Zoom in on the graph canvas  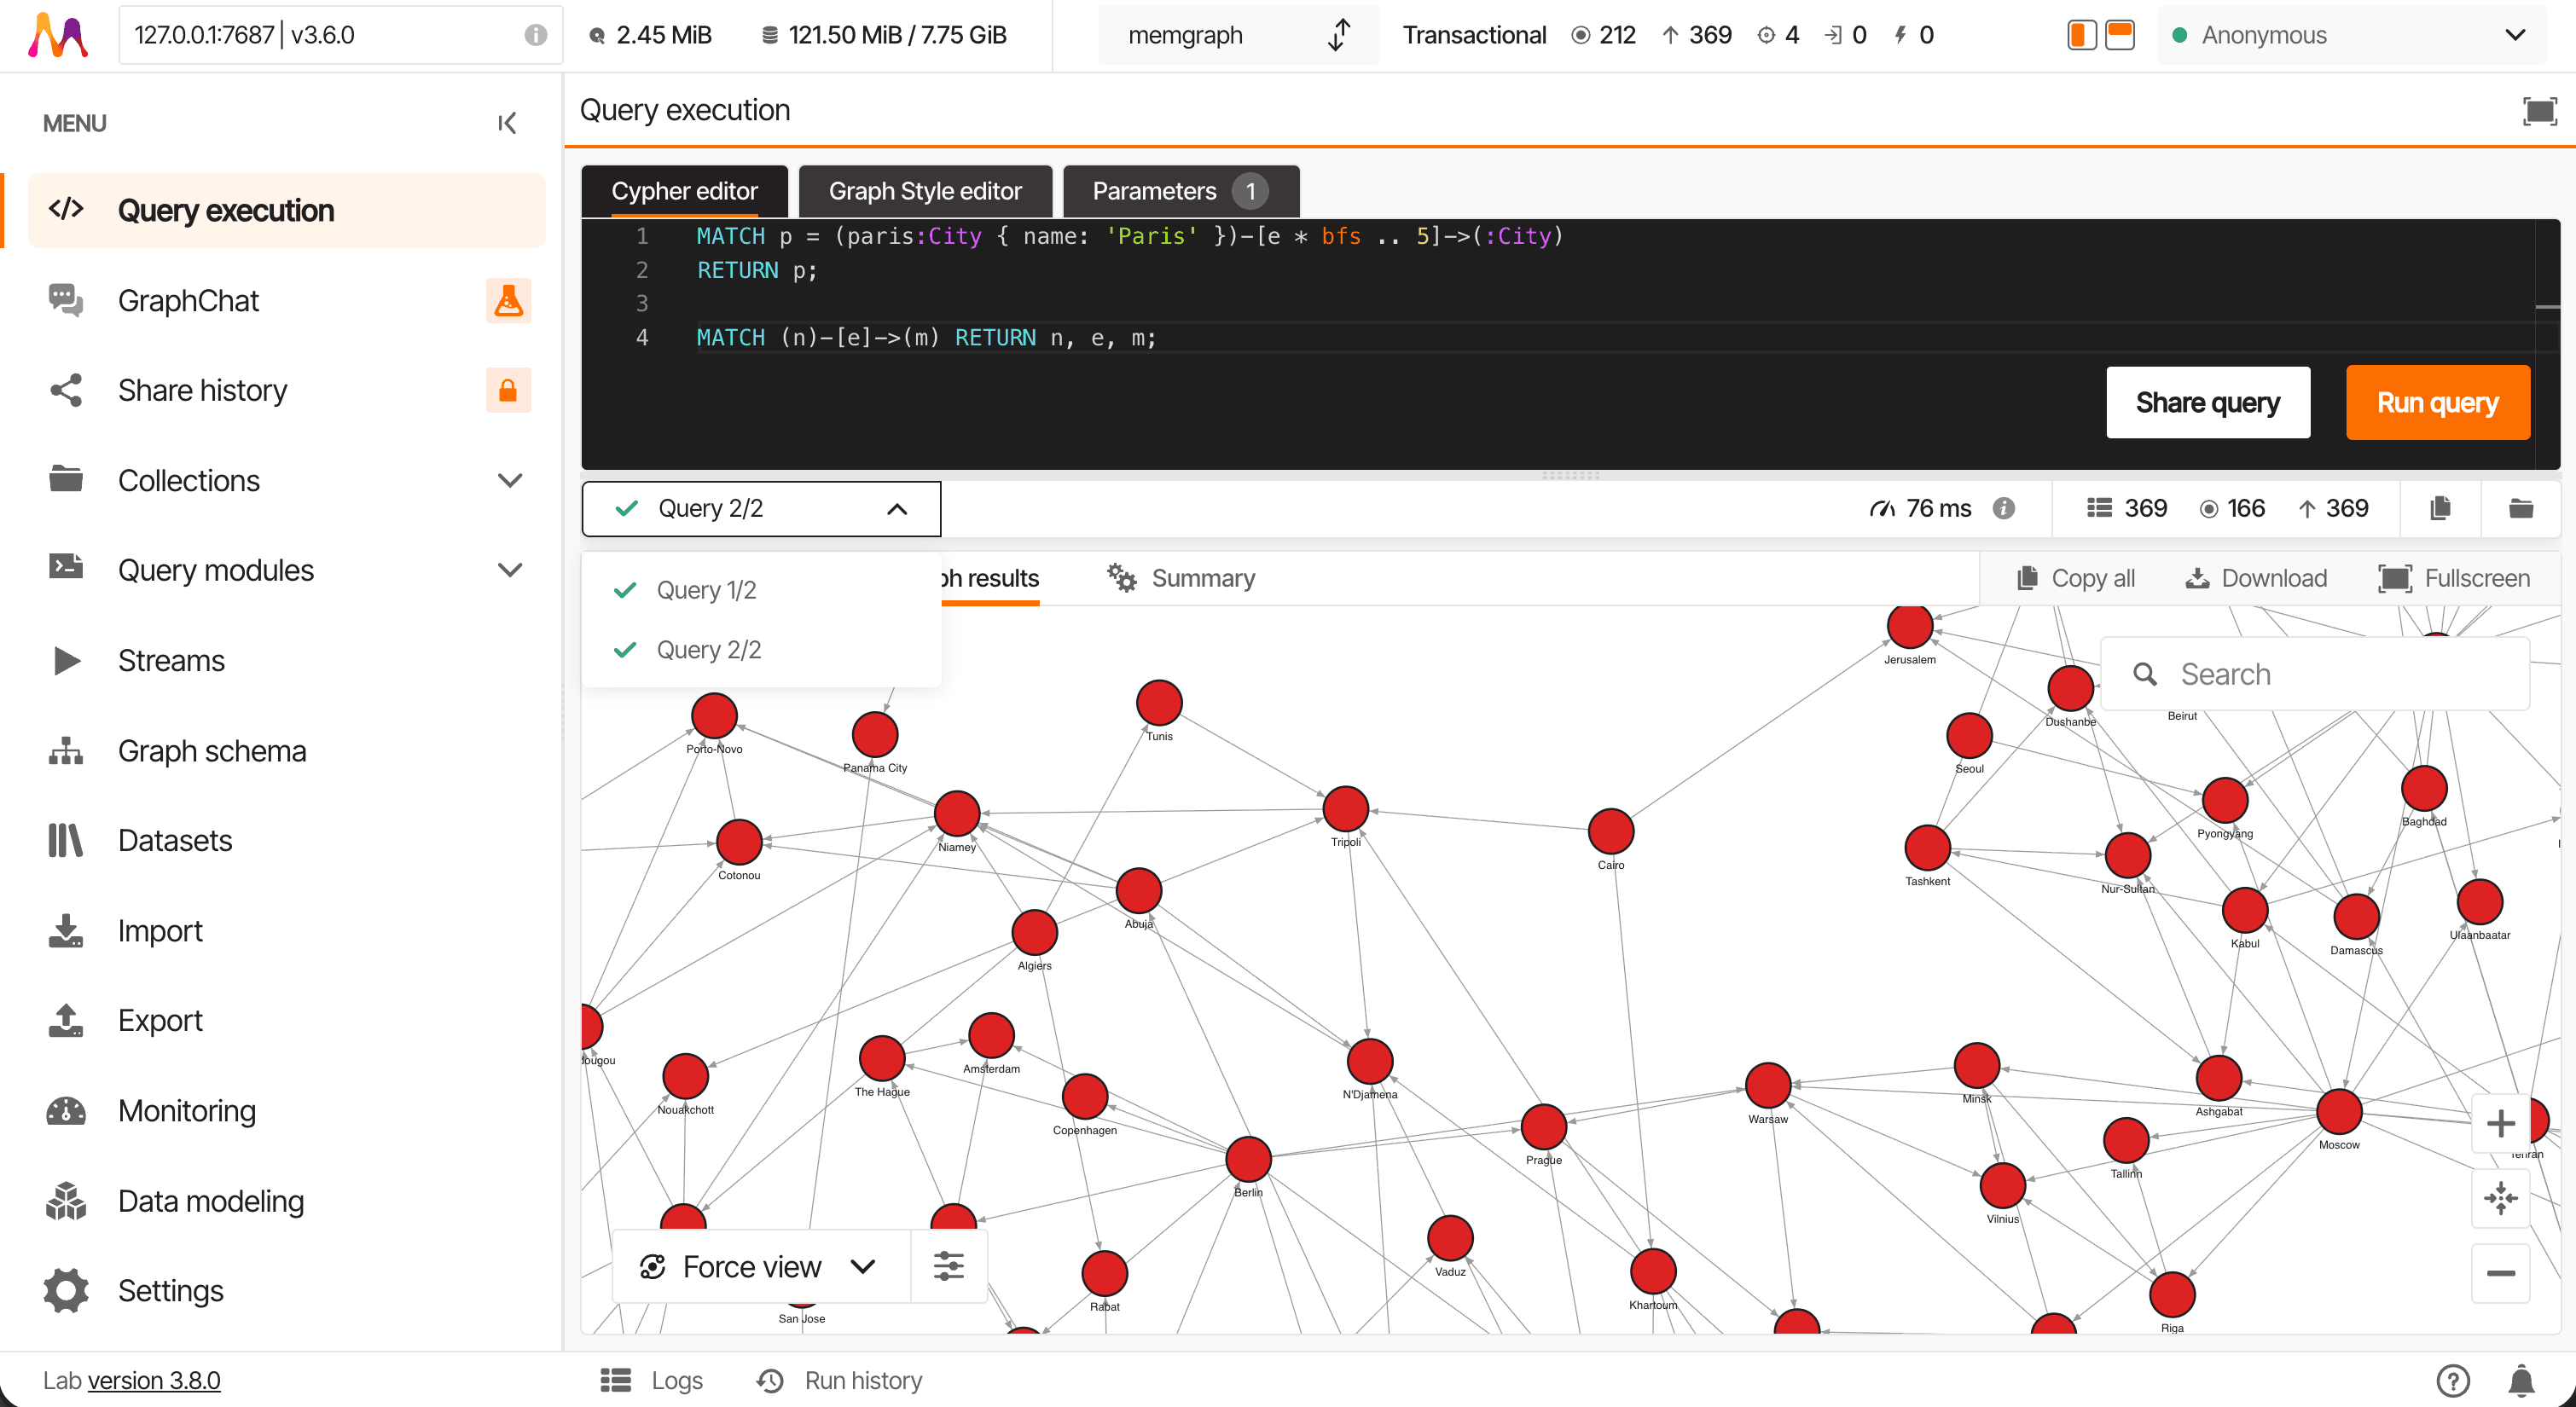point(2501,1122)
